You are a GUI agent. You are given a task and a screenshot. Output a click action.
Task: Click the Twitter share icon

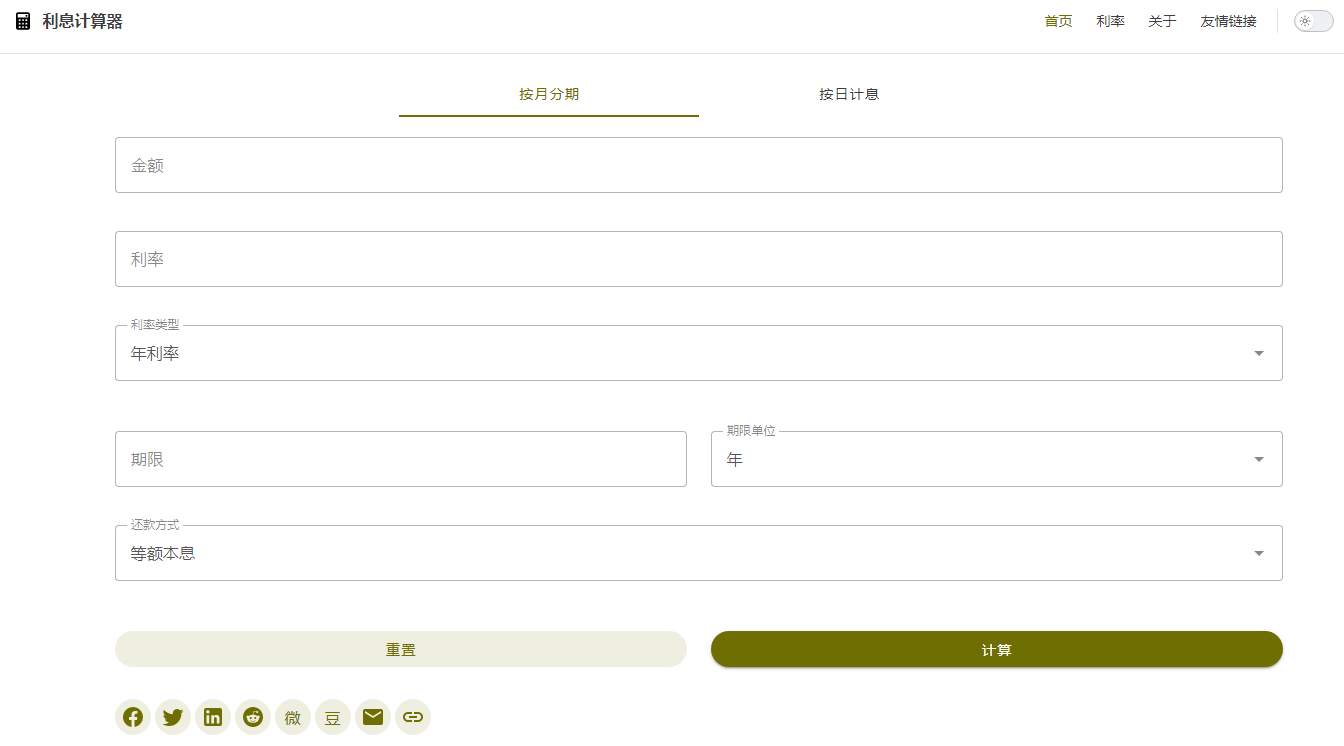[172, 716]
